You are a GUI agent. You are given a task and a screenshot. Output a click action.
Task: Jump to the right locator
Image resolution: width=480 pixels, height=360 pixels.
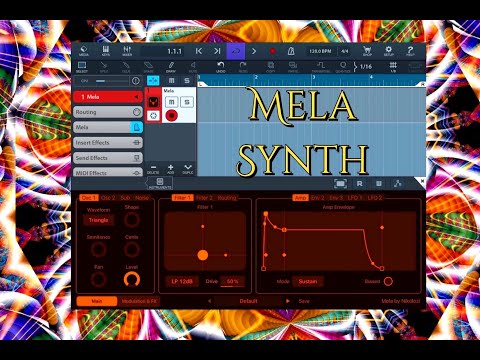(x=217, y=51)
